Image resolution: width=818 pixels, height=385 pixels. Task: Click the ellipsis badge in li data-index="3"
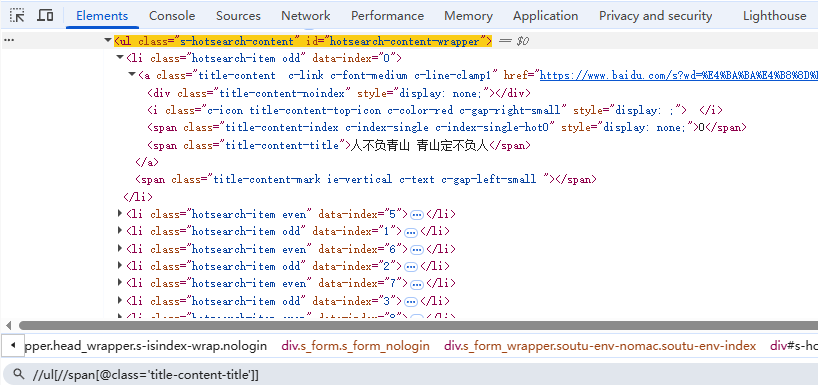[x=411, y=302]
